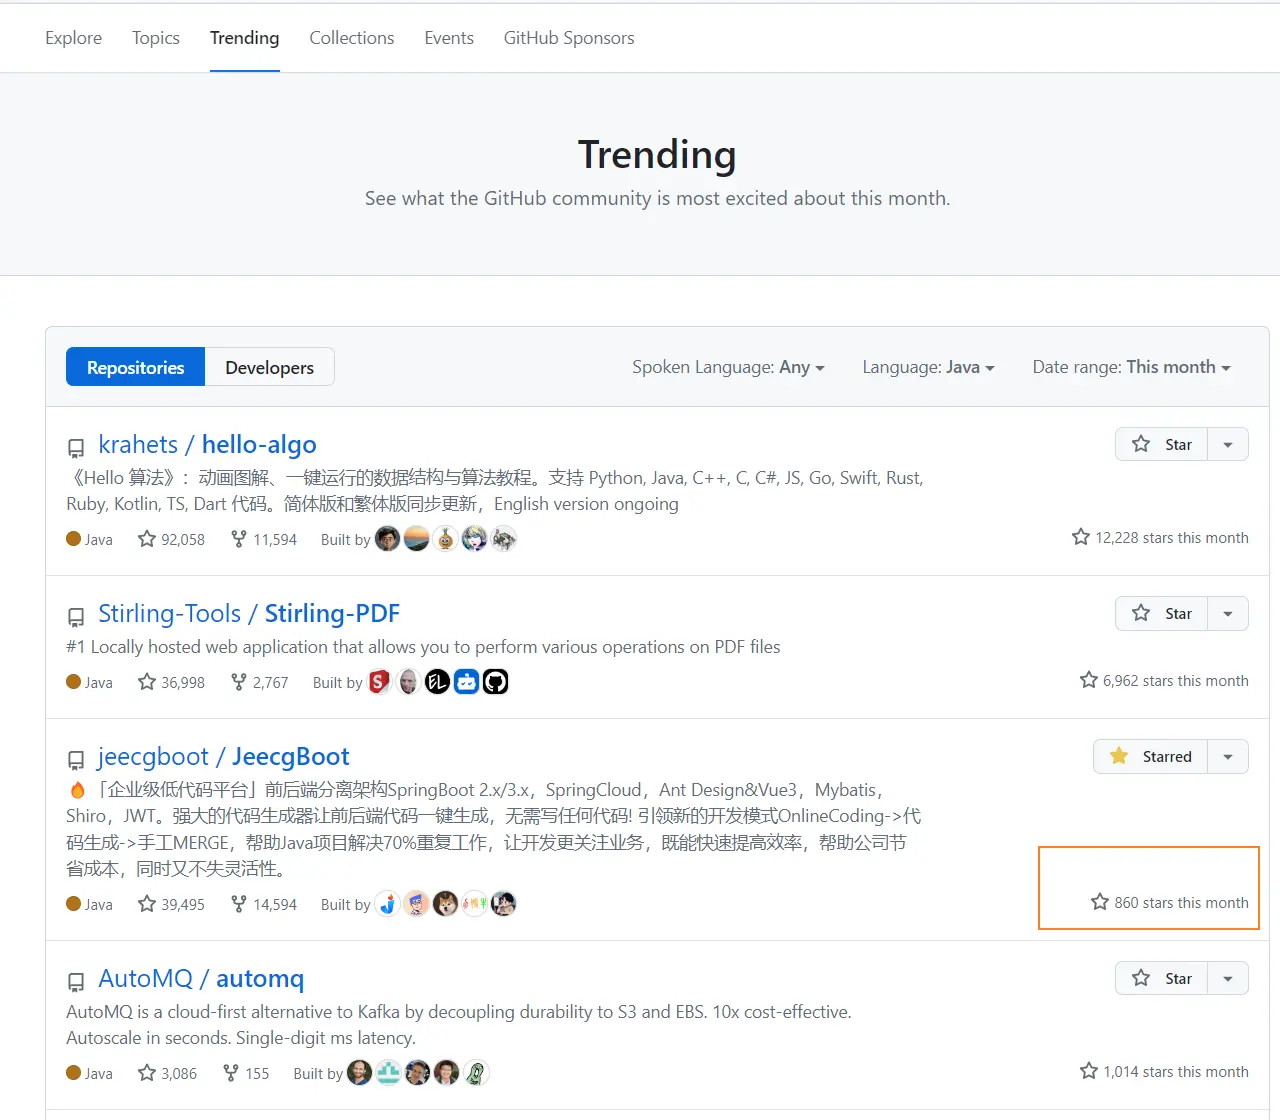Click '1,014 stars this month' text
This screenshot has width=1280, height=1120.
[1176, 1072]
